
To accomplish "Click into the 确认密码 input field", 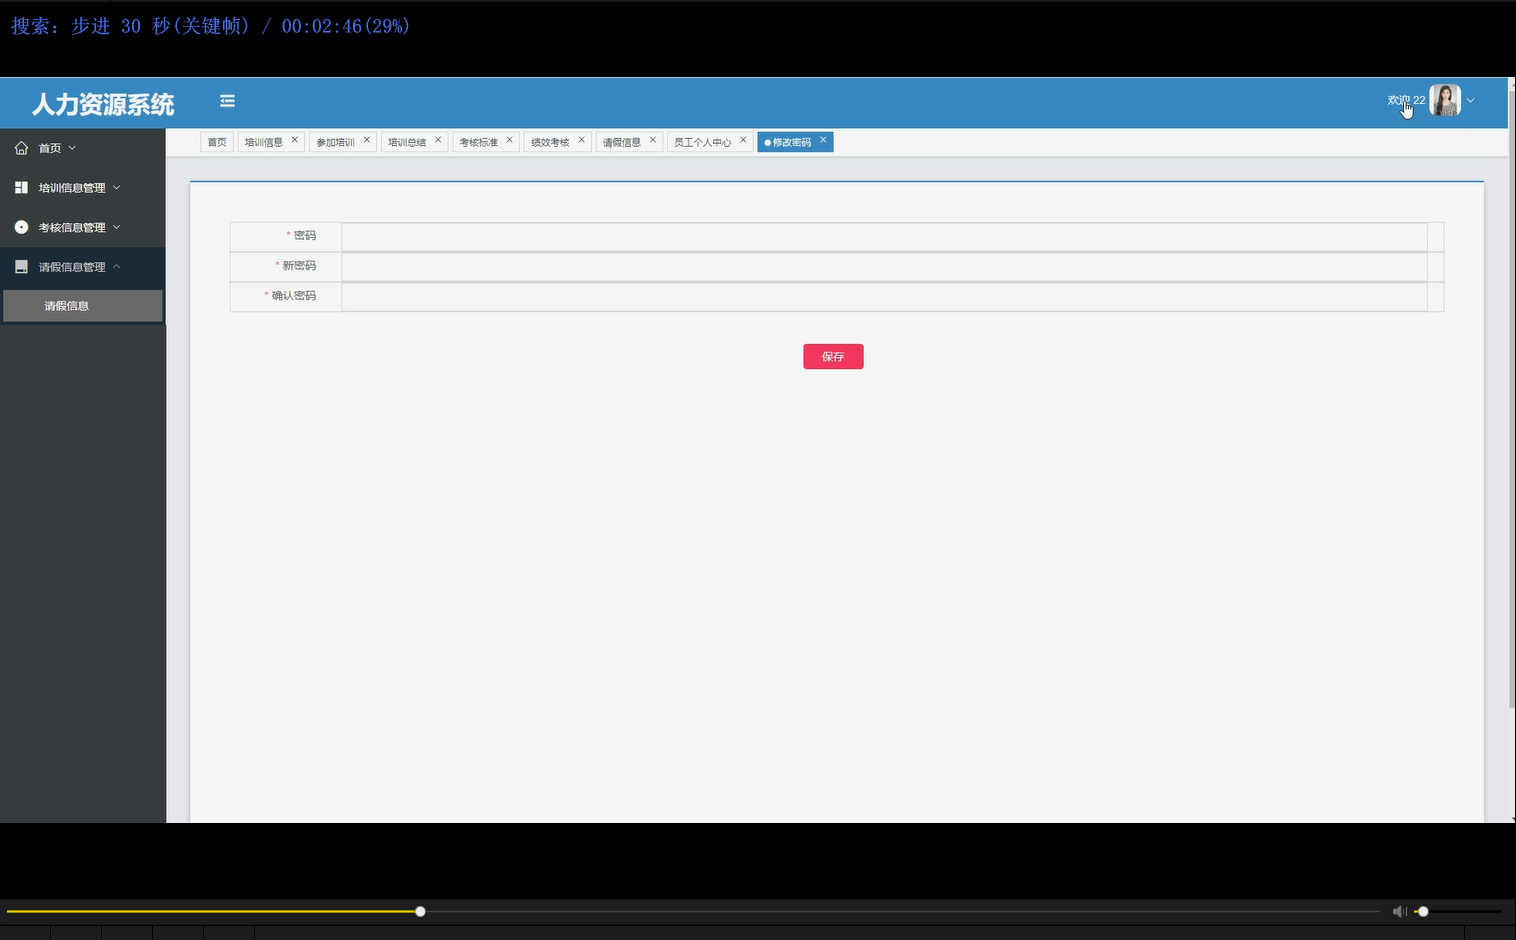I will [884, 297].
